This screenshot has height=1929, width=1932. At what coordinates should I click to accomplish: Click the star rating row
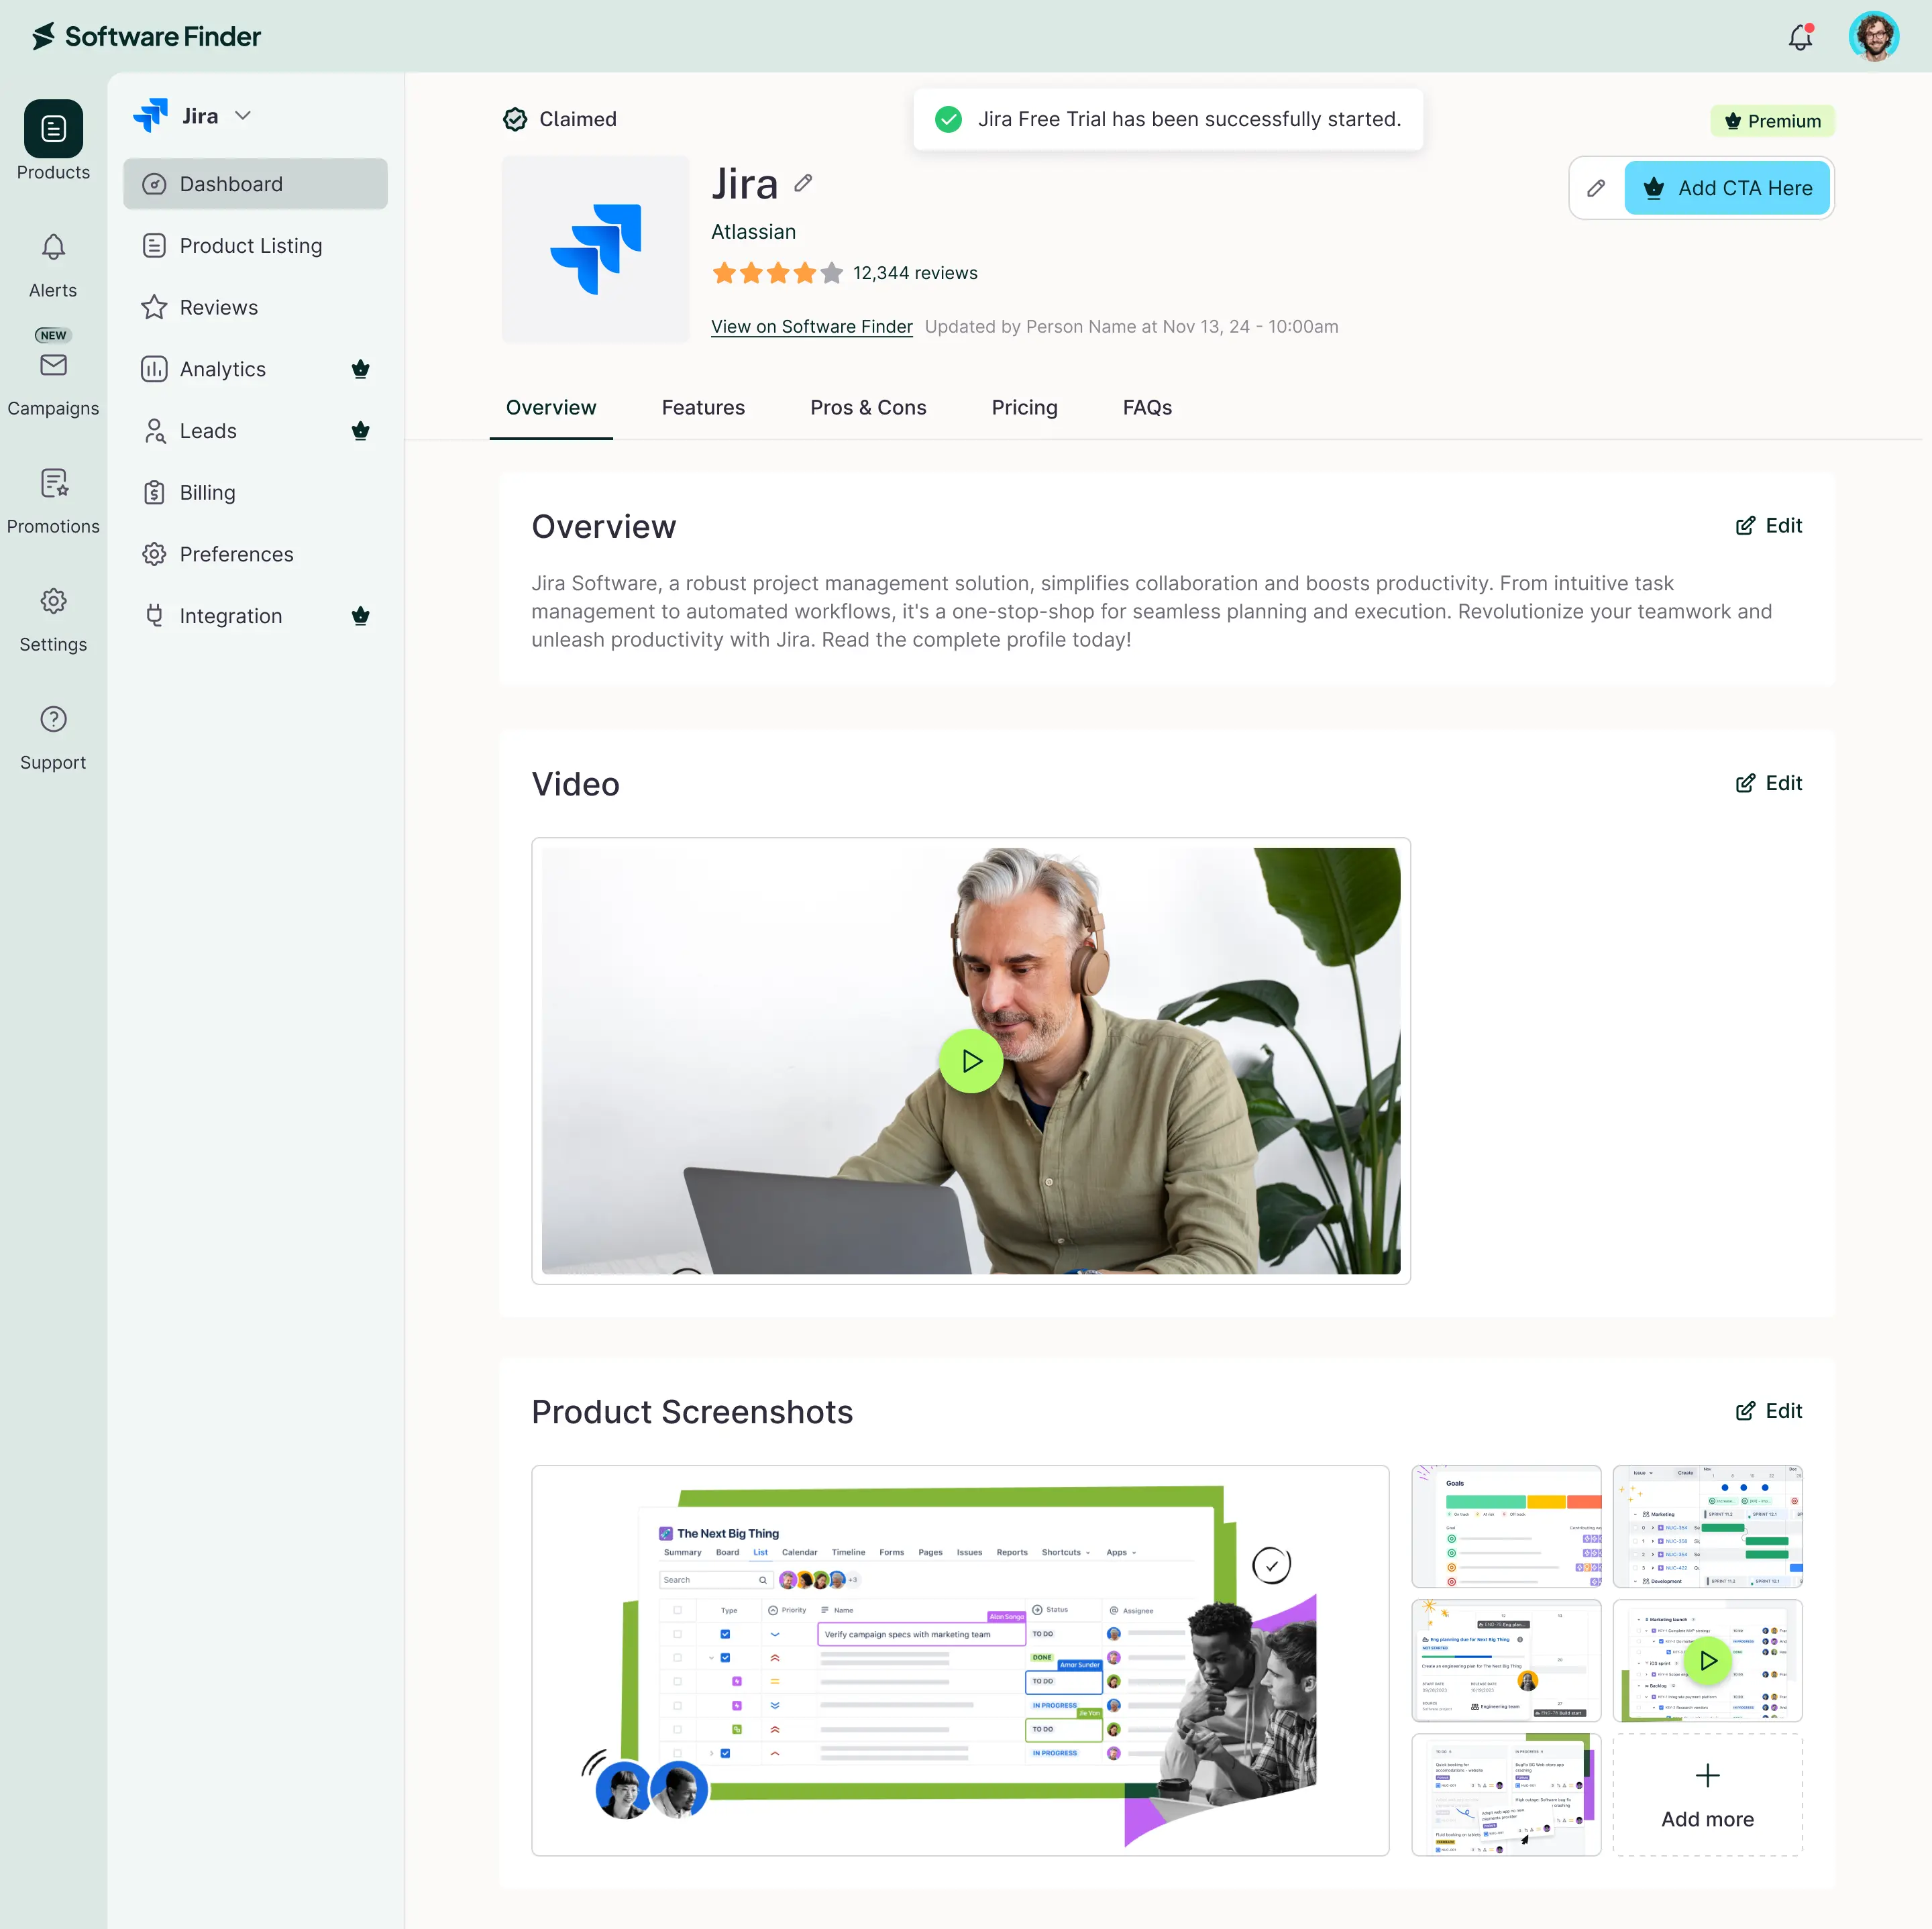click(777, 273)
